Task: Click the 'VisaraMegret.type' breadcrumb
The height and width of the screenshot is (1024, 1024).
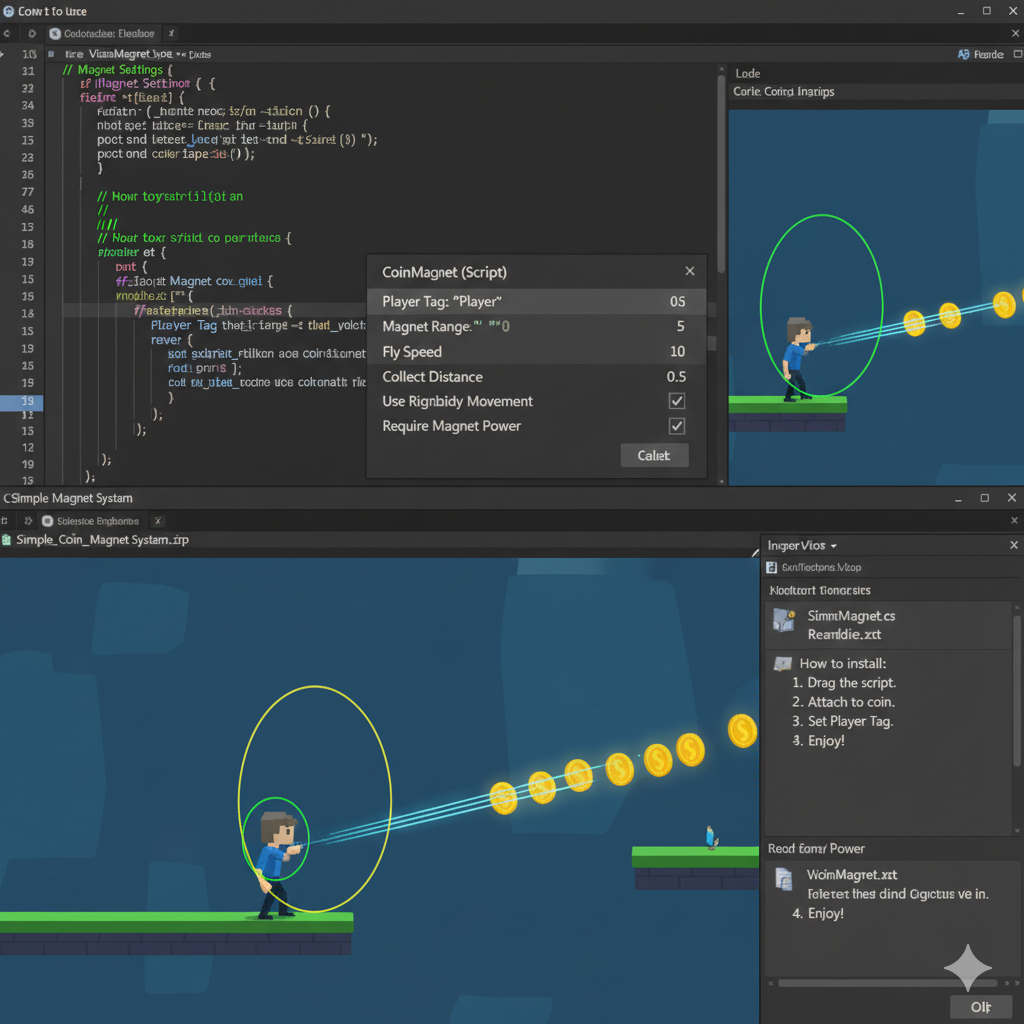Action: 131,54
